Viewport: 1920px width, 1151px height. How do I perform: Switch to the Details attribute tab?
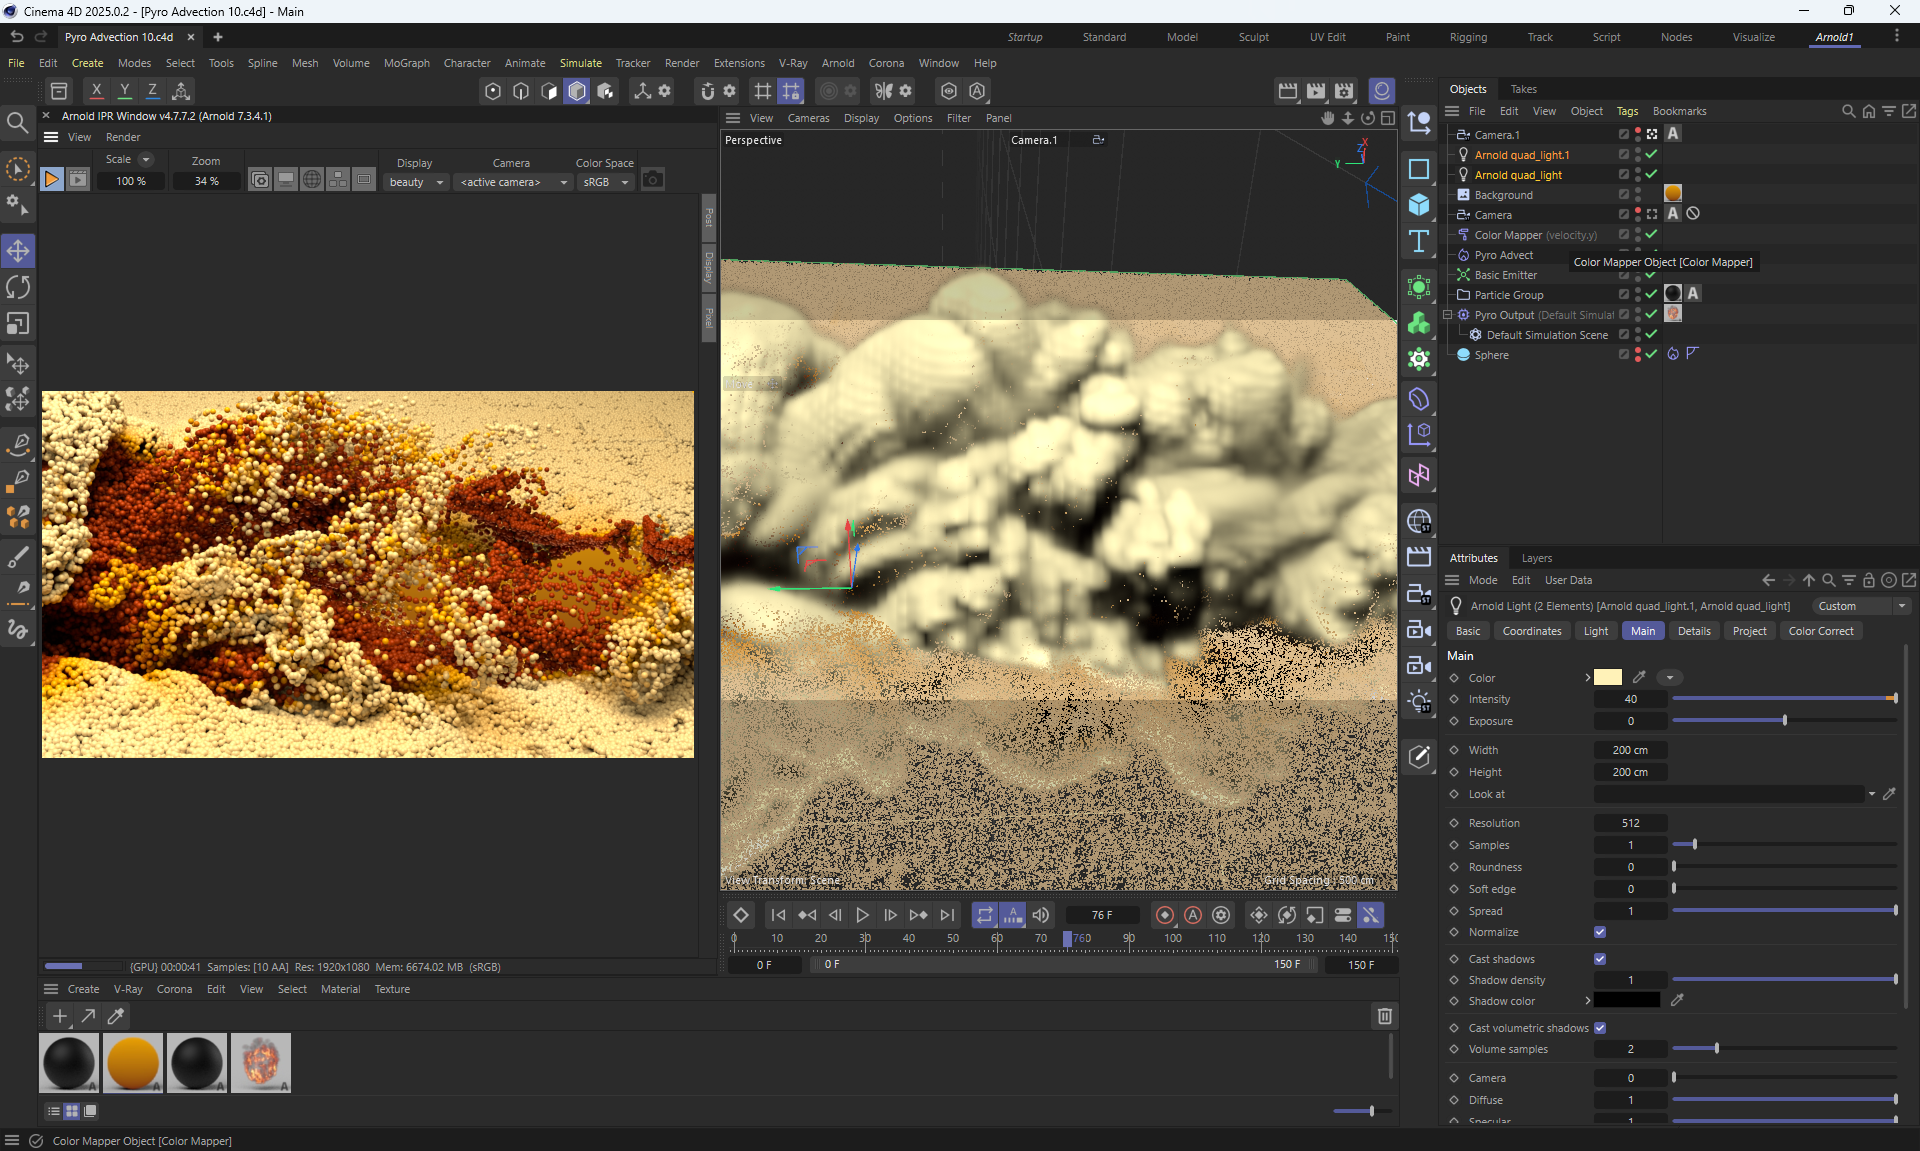pos(1693,631)
